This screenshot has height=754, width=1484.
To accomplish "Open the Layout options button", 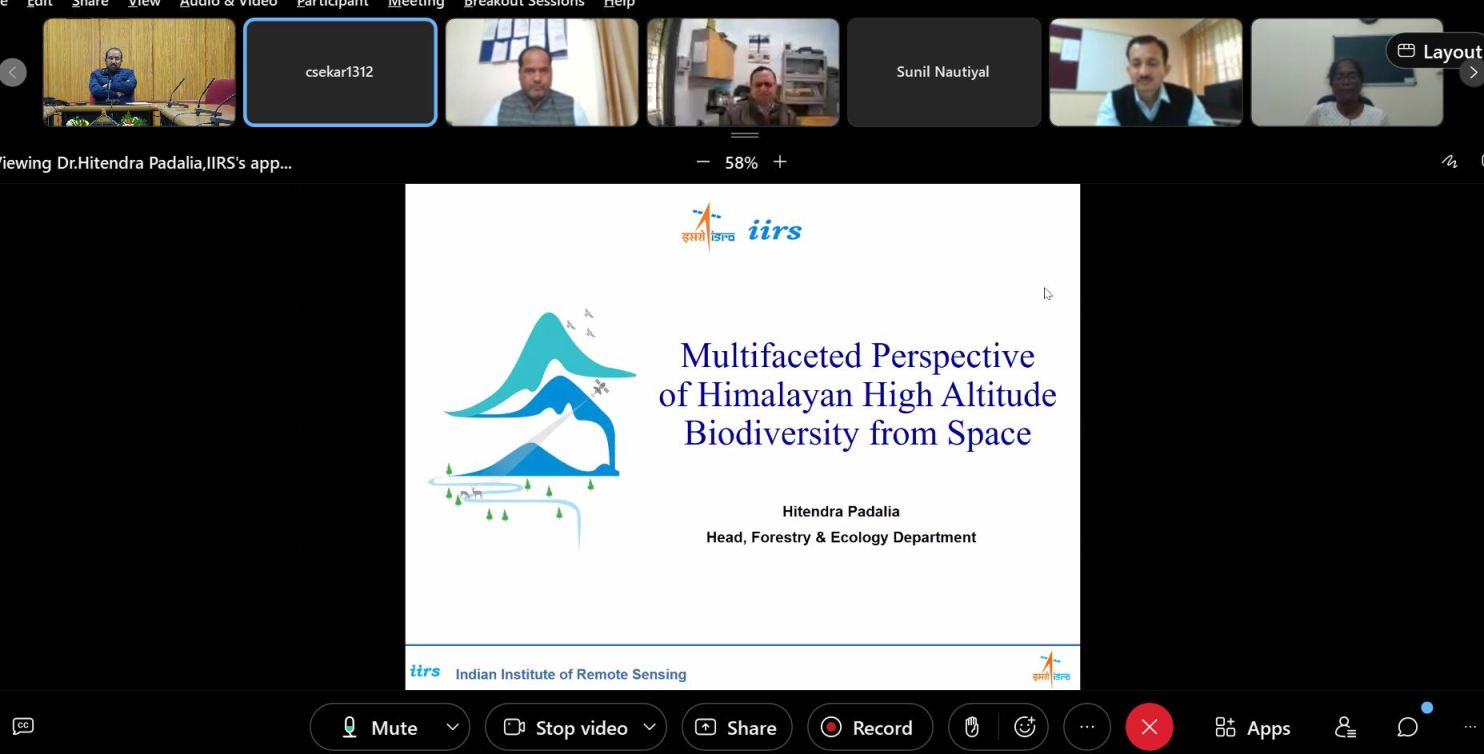I will (x=1437, y=51).
